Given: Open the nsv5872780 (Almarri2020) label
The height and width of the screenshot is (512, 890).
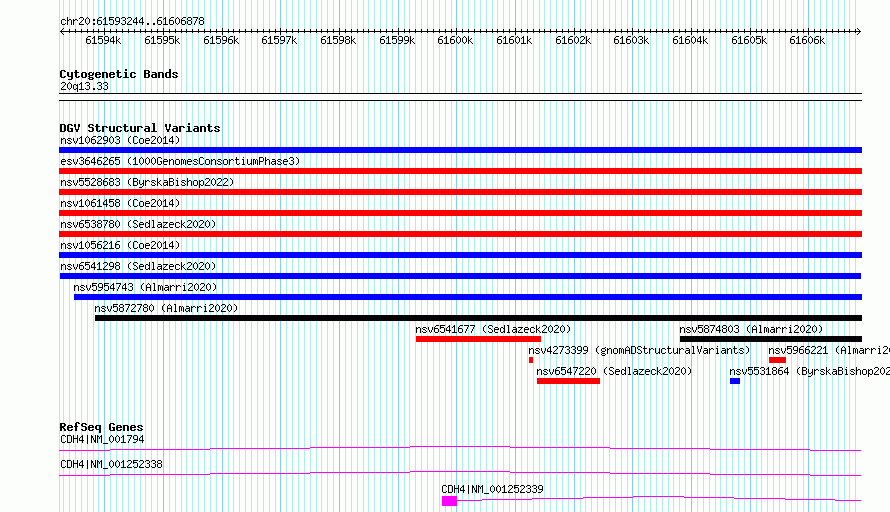Looking at the screenshot, I should click(x=166, y=308).
